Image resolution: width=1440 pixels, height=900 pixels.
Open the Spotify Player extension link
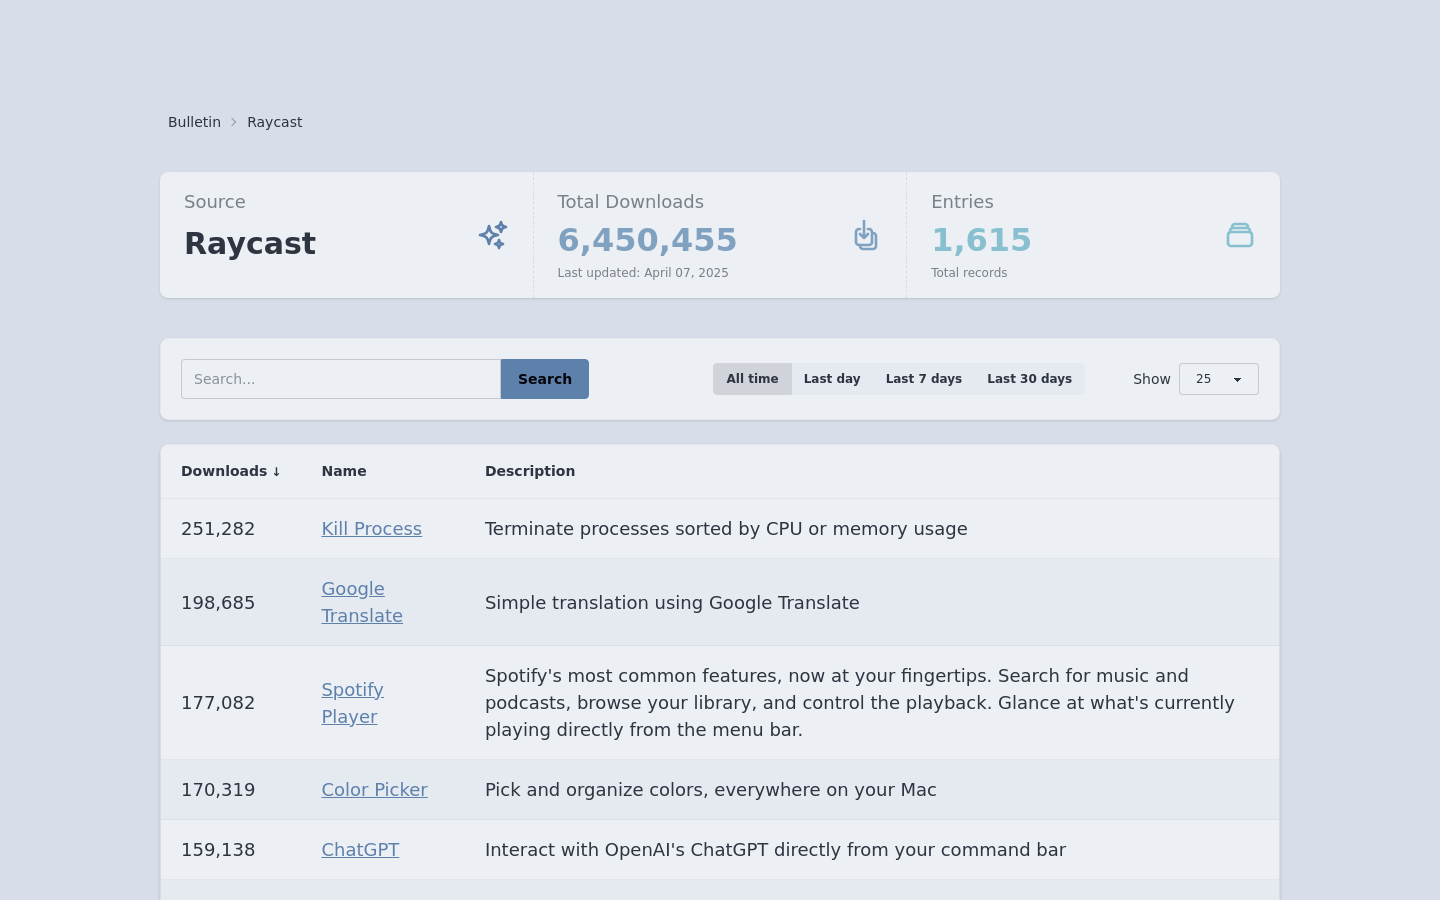pos(353,703)
